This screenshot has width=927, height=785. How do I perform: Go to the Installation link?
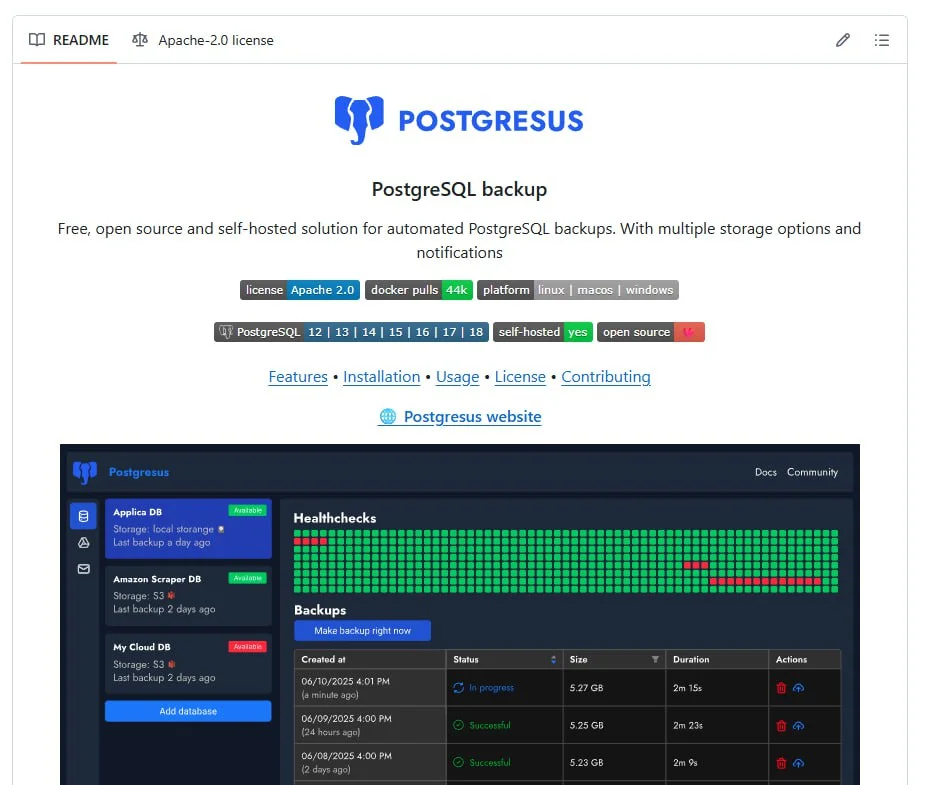click(x=381, y=377)
